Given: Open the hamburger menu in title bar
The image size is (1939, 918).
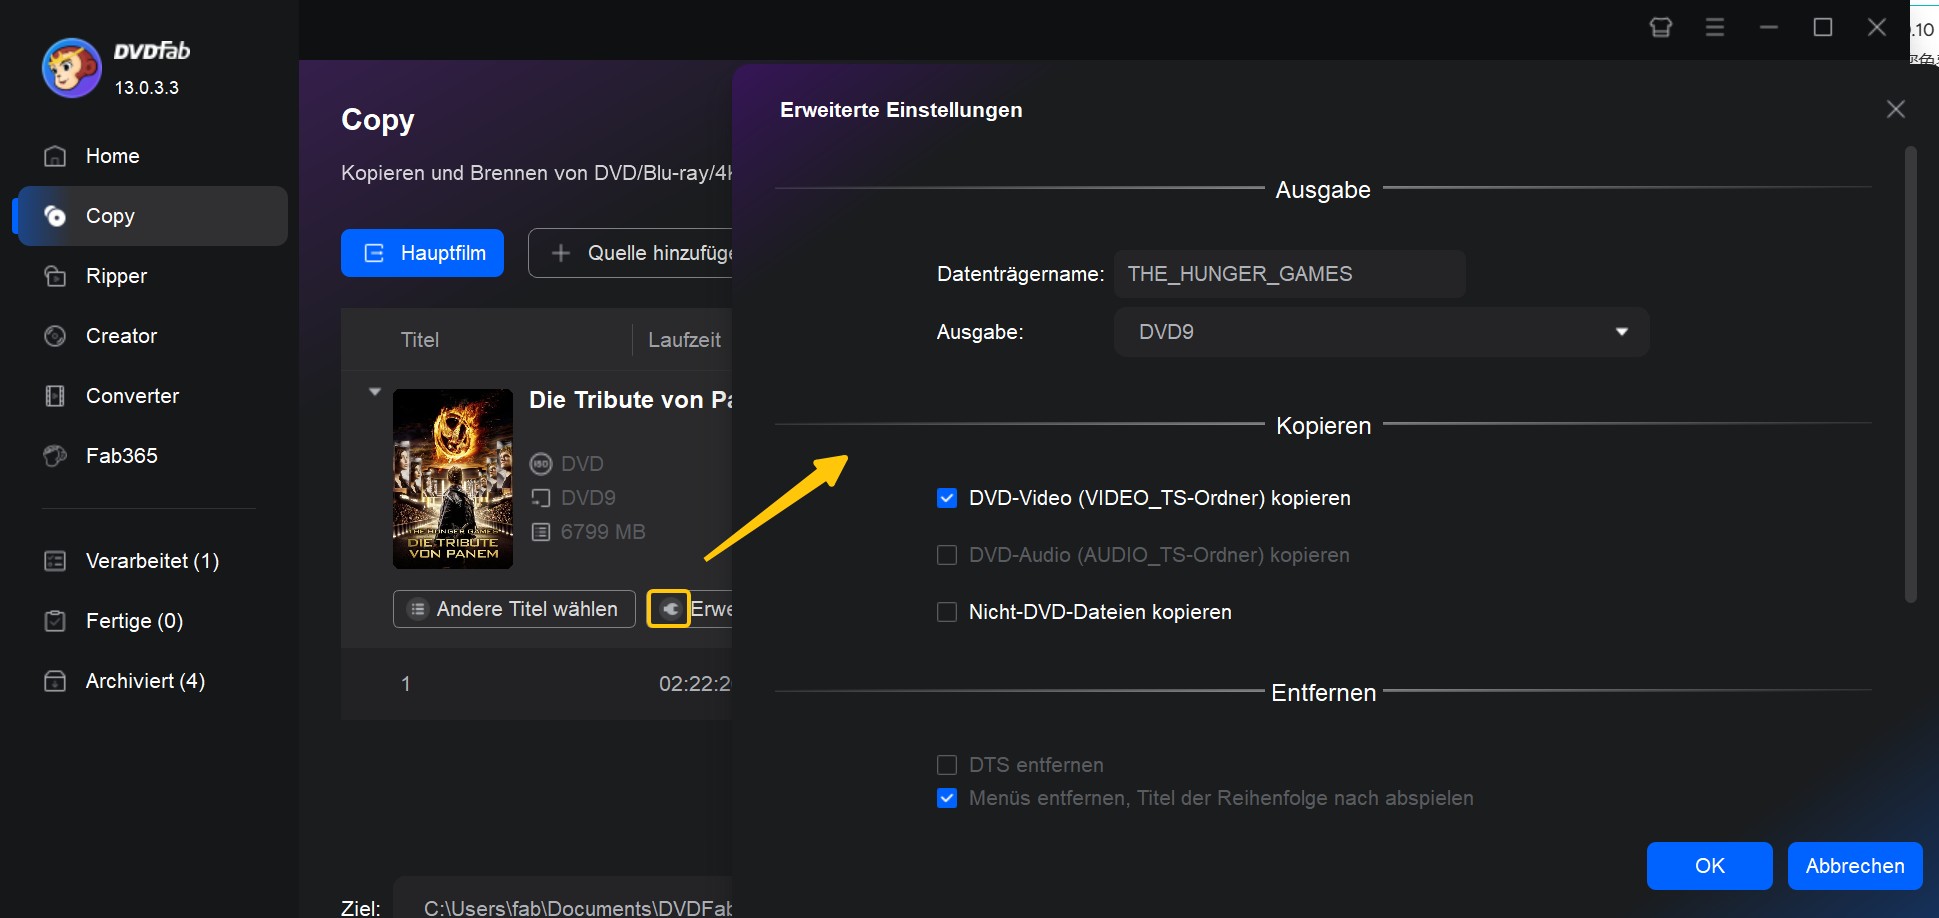Looking at the screenshot, I should (x=1714, y=28).
